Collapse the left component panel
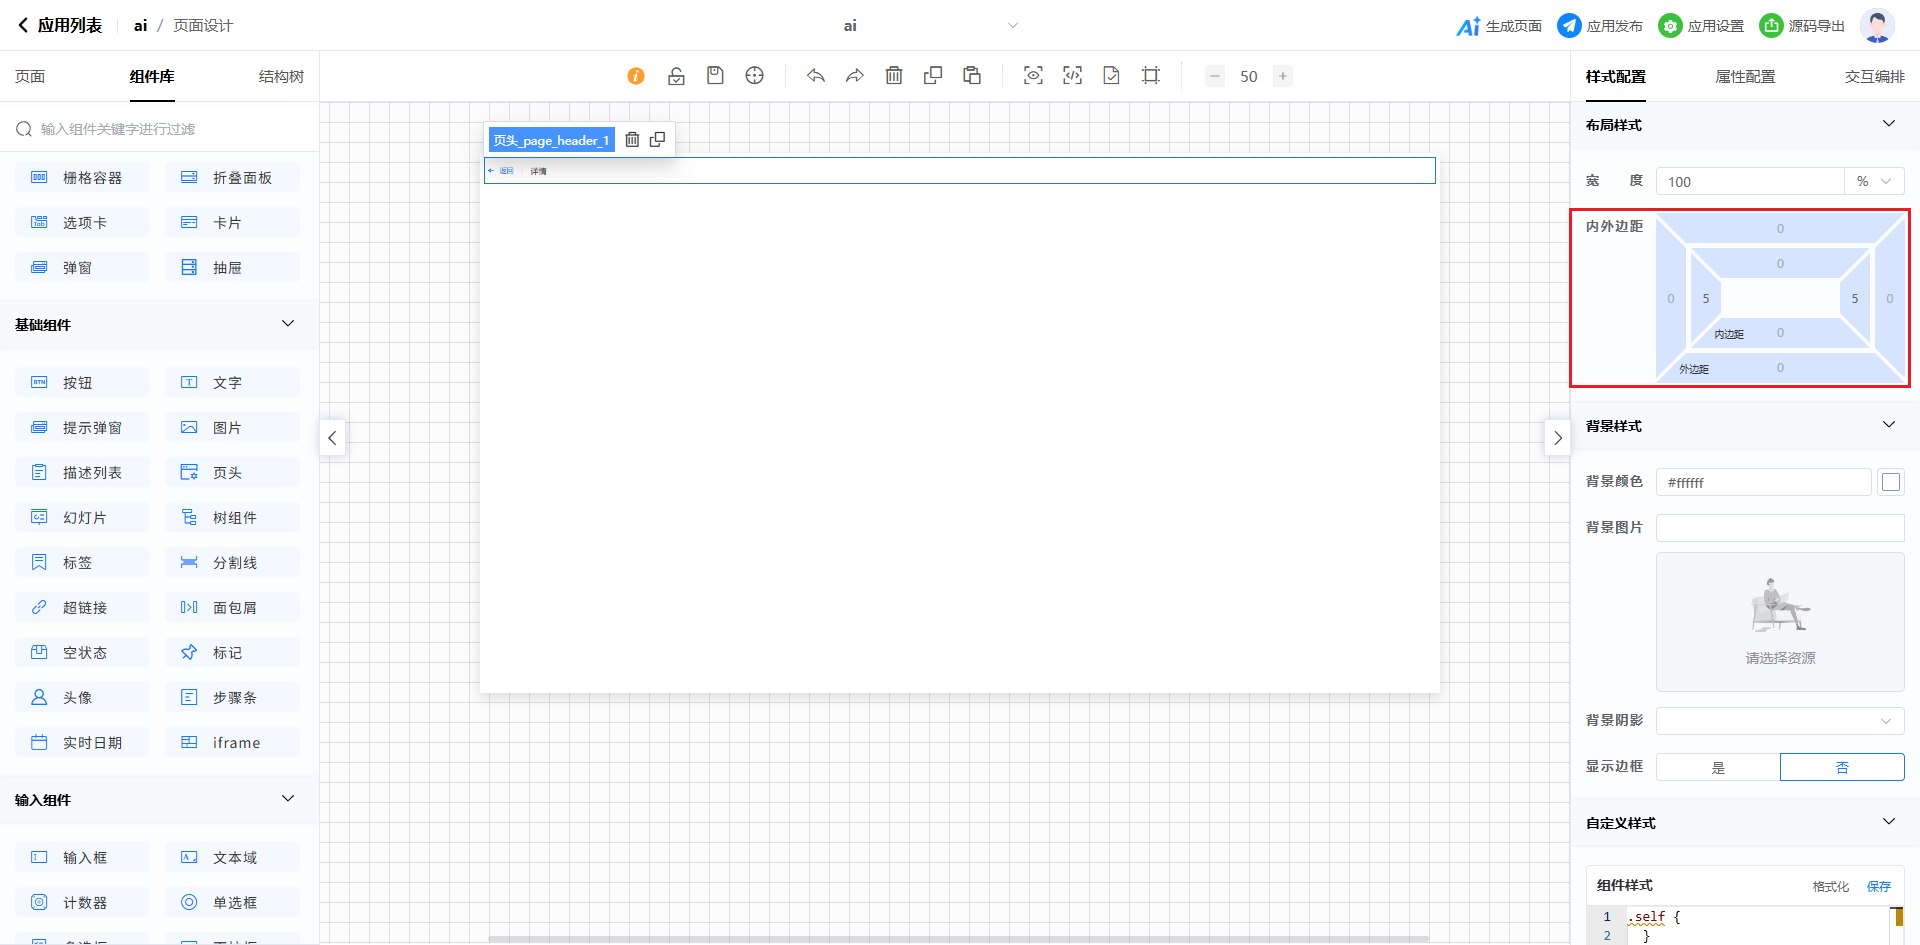The image size is (1920, 945). (x=333, y=438)
